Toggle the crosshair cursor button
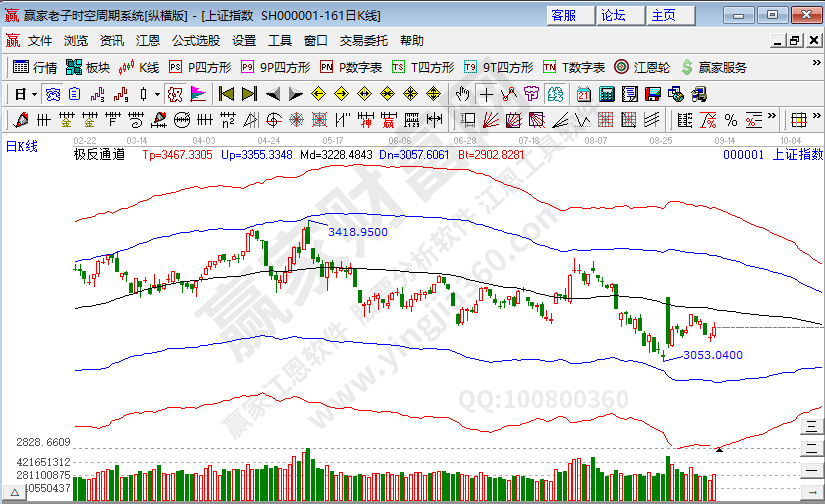The image size is (825, 504). tap(485, 94)
